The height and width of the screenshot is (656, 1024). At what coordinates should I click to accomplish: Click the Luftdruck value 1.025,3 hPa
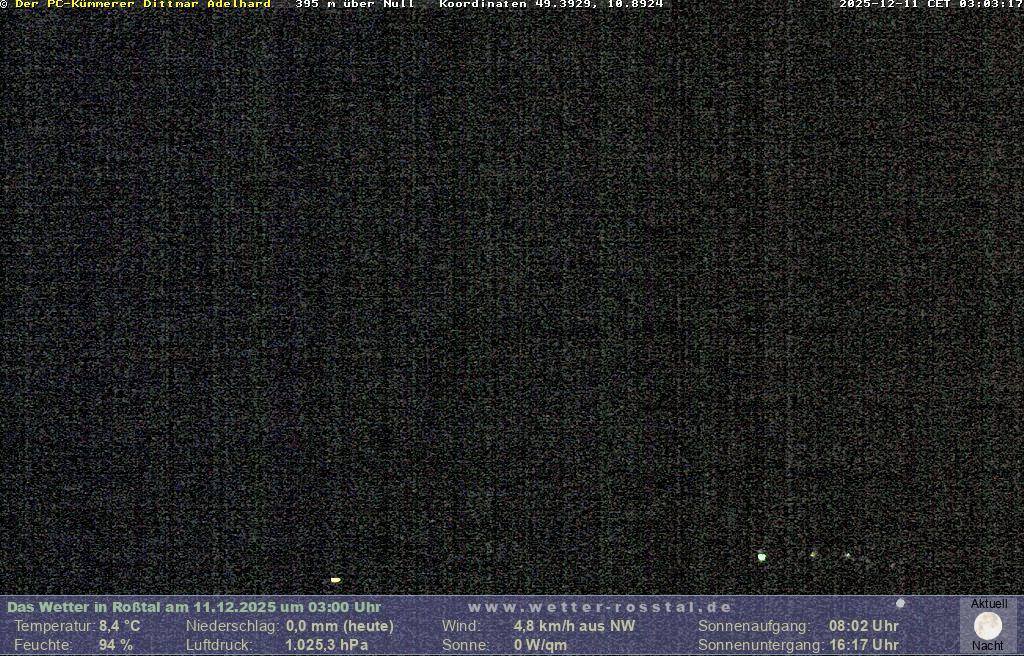pos(327,645)
